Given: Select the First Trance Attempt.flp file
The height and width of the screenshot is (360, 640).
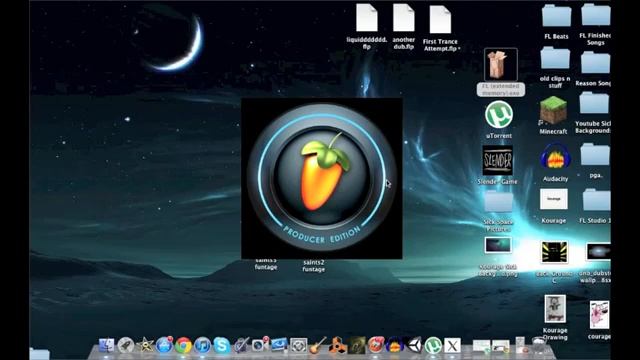Looking at the screenshot, I should coord(440,20).
